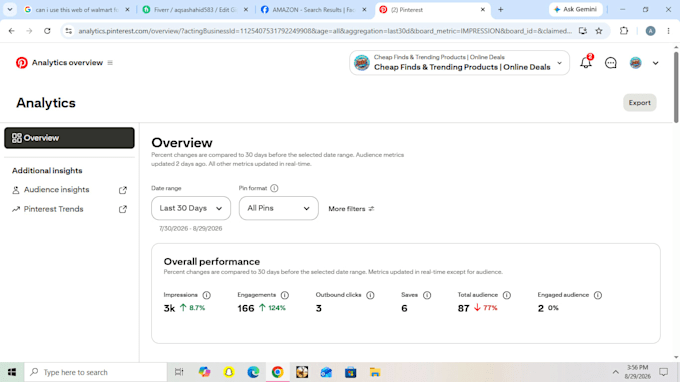The image size is (680, 382).
Task: Open the Windows Start menu
Action: click(x=12, y=372)
